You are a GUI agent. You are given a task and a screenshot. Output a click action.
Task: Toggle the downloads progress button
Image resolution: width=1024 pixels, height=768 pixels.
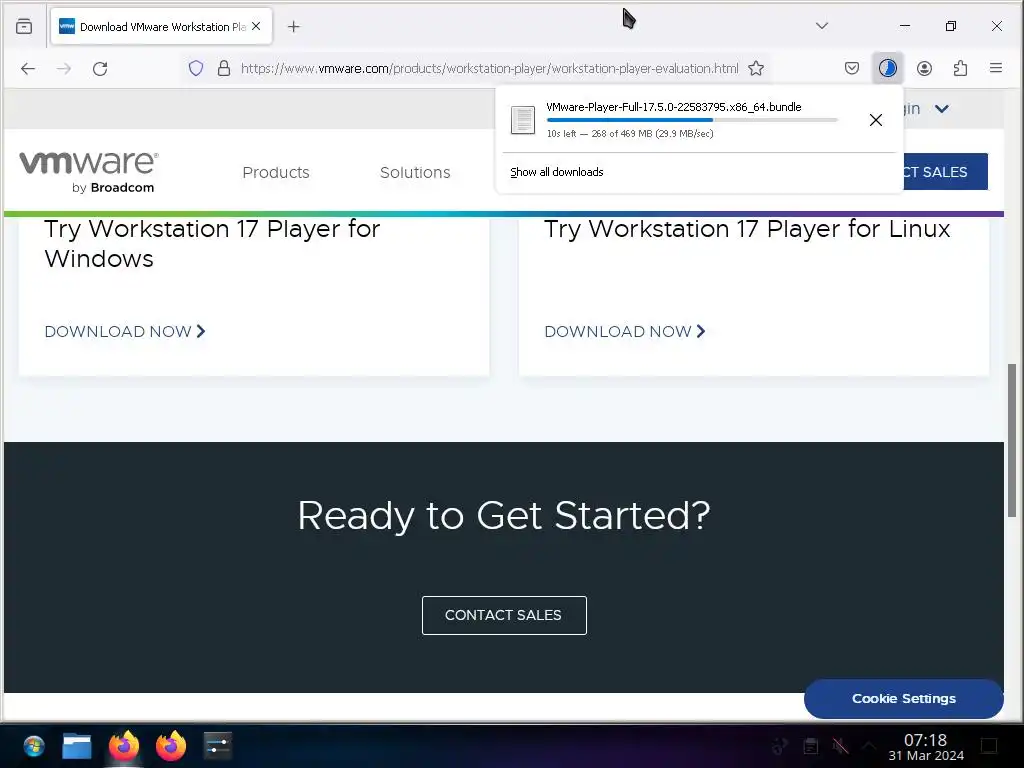click(x=888, y=68)
